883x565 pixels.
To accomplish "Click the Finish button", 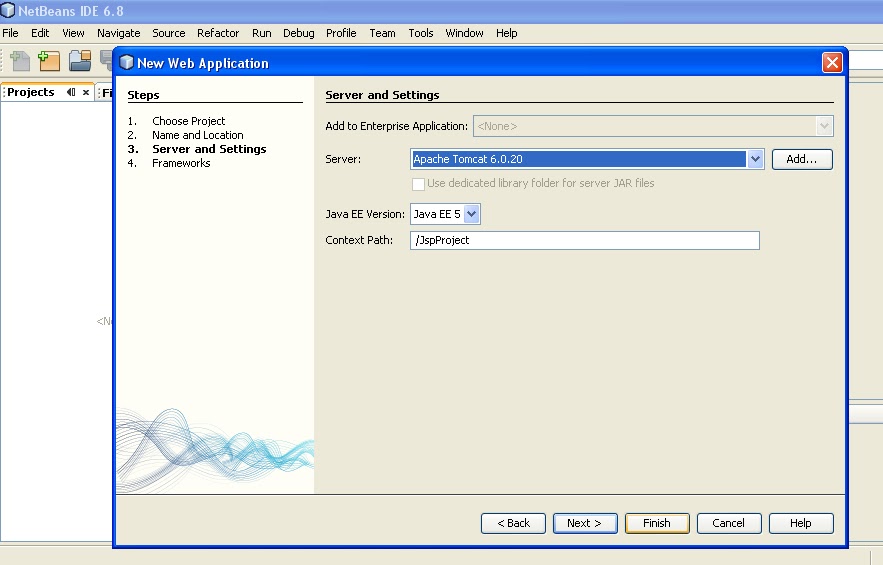I will [x=657, y=523].
